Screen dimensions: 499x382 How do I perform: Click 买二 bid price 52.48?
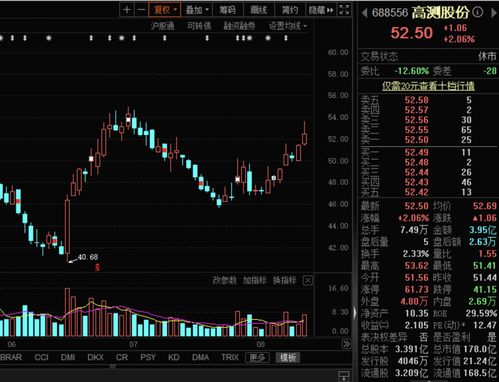416,162
